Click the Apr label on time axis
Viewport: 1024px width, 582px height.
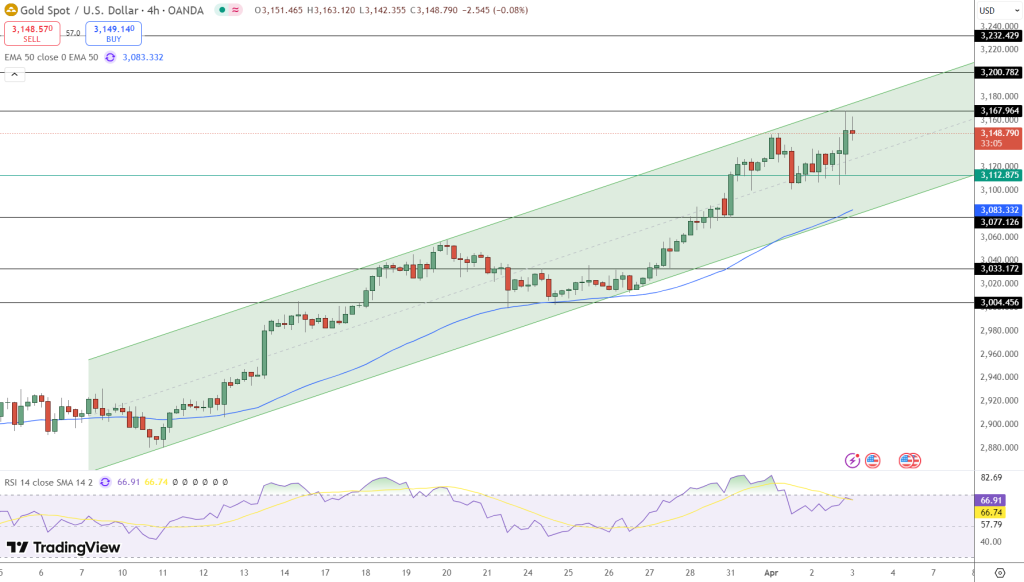[x=771, y=573]
